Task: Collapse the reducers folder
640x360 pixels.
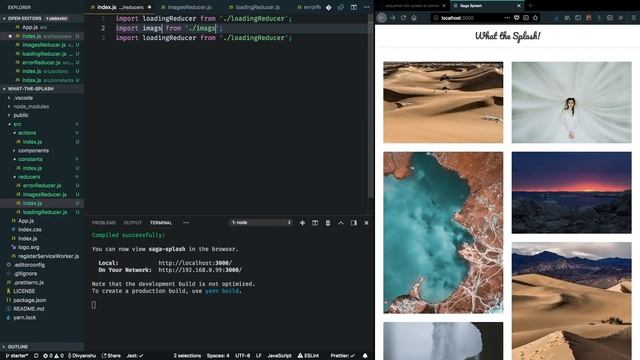Action: click(x=29, y=177)
